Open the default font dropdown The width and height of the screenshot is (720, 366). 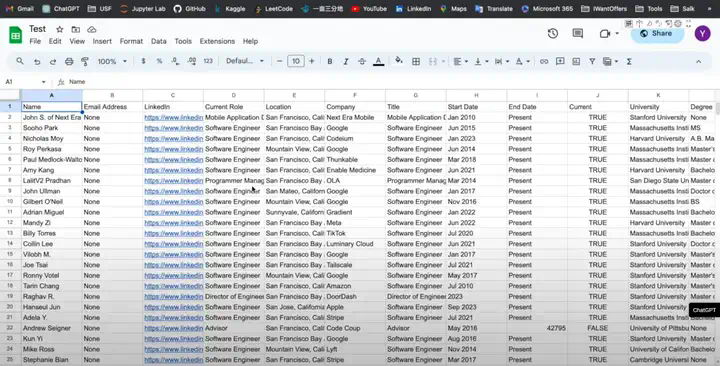(245, 61)
